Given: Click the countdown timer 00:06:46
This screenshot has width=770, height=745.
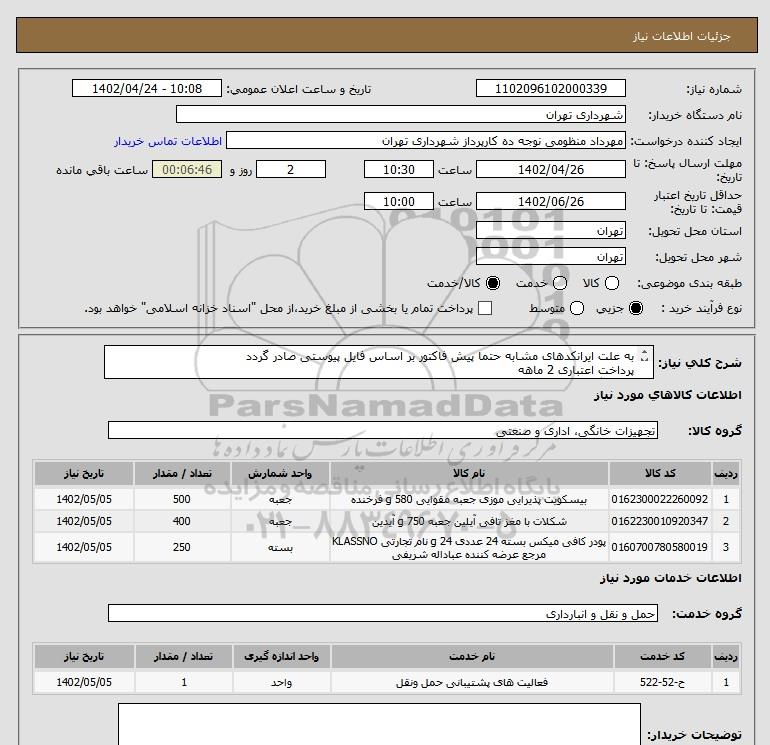Looking at the screenshot, I should [x=187, y=169].
